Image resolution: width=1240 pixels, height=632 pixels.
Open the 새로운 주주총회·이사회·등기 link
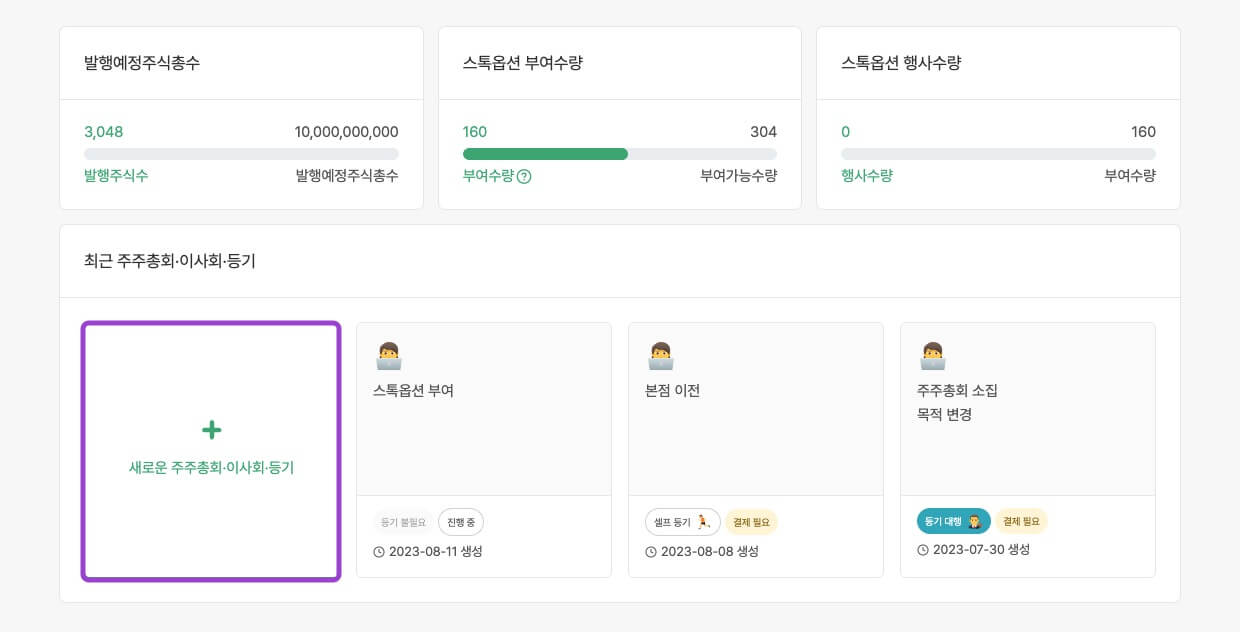tap(211, 467)
